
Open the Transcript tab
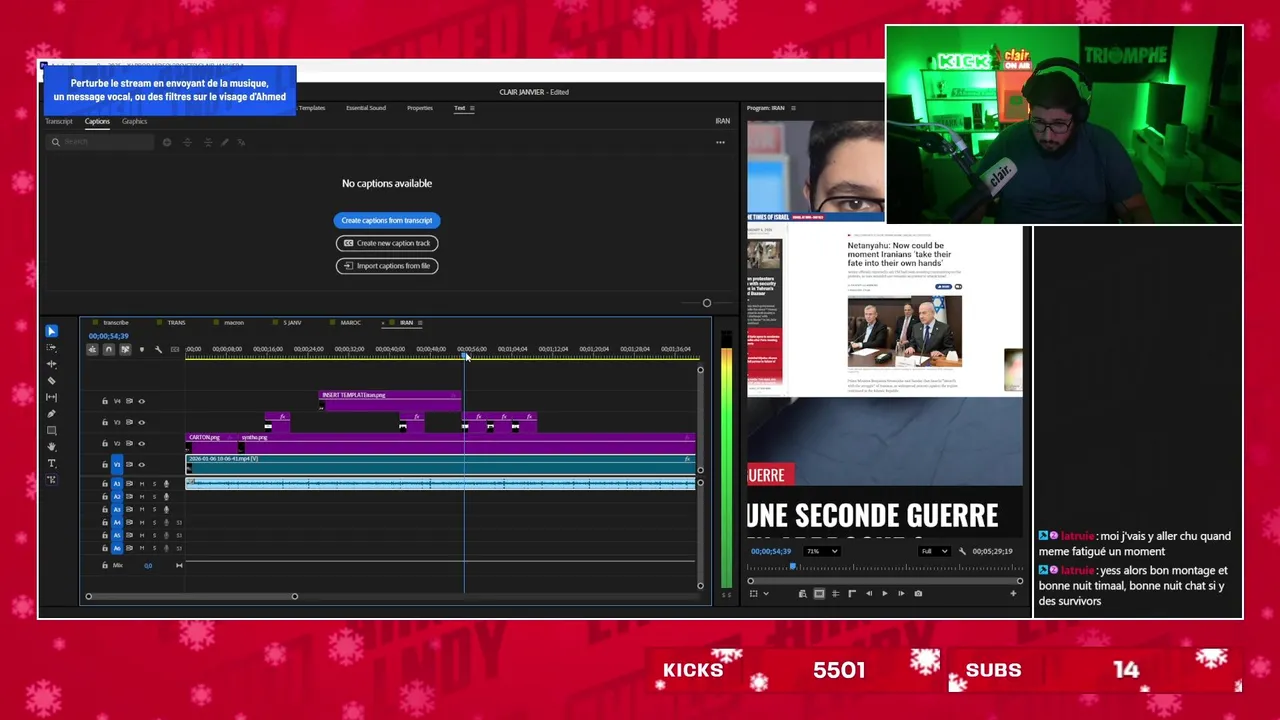(59, 121)
